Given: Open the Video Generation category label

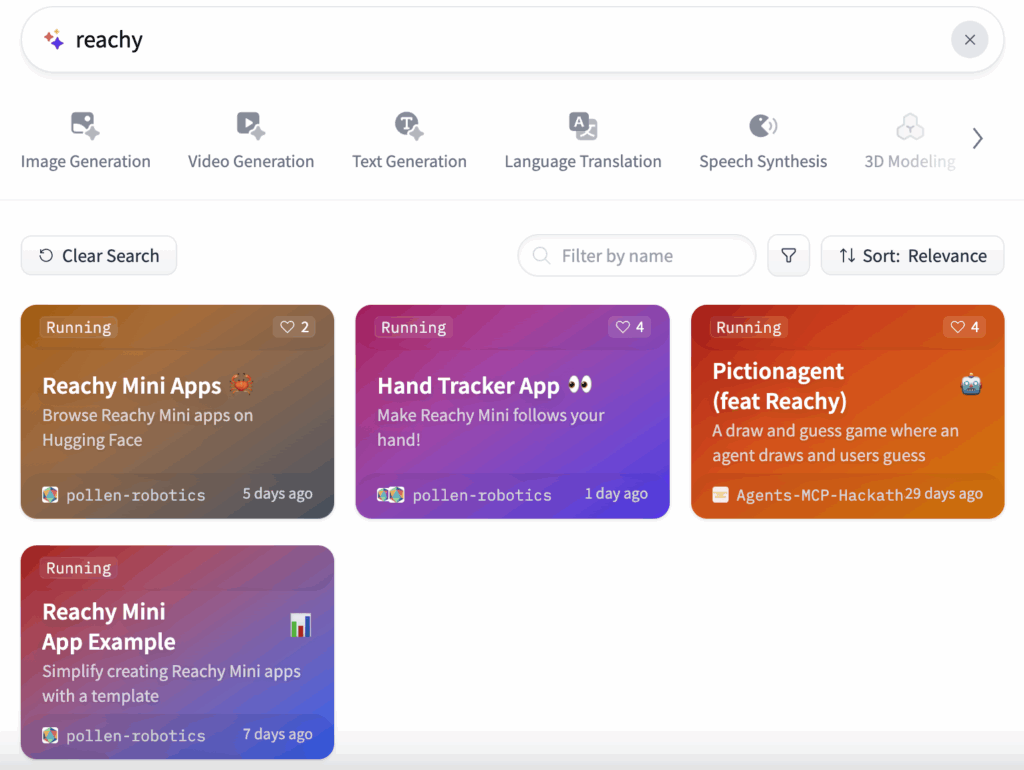Looking at the screenshot, I should tap(251, 161).
